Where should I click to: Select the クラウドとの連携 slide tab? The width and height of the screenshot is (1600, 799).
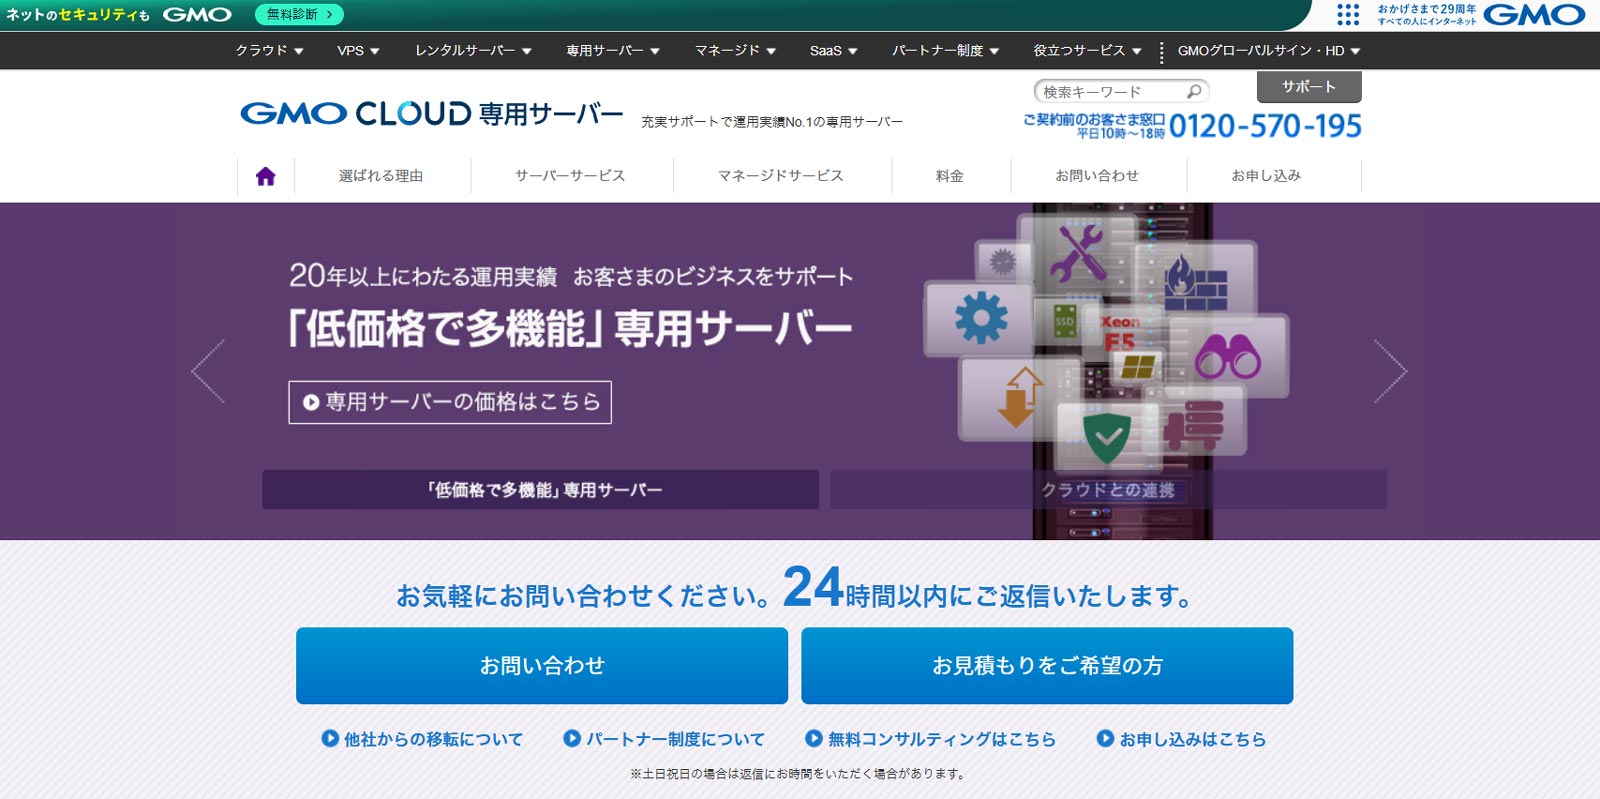(x=1108, y=490)
